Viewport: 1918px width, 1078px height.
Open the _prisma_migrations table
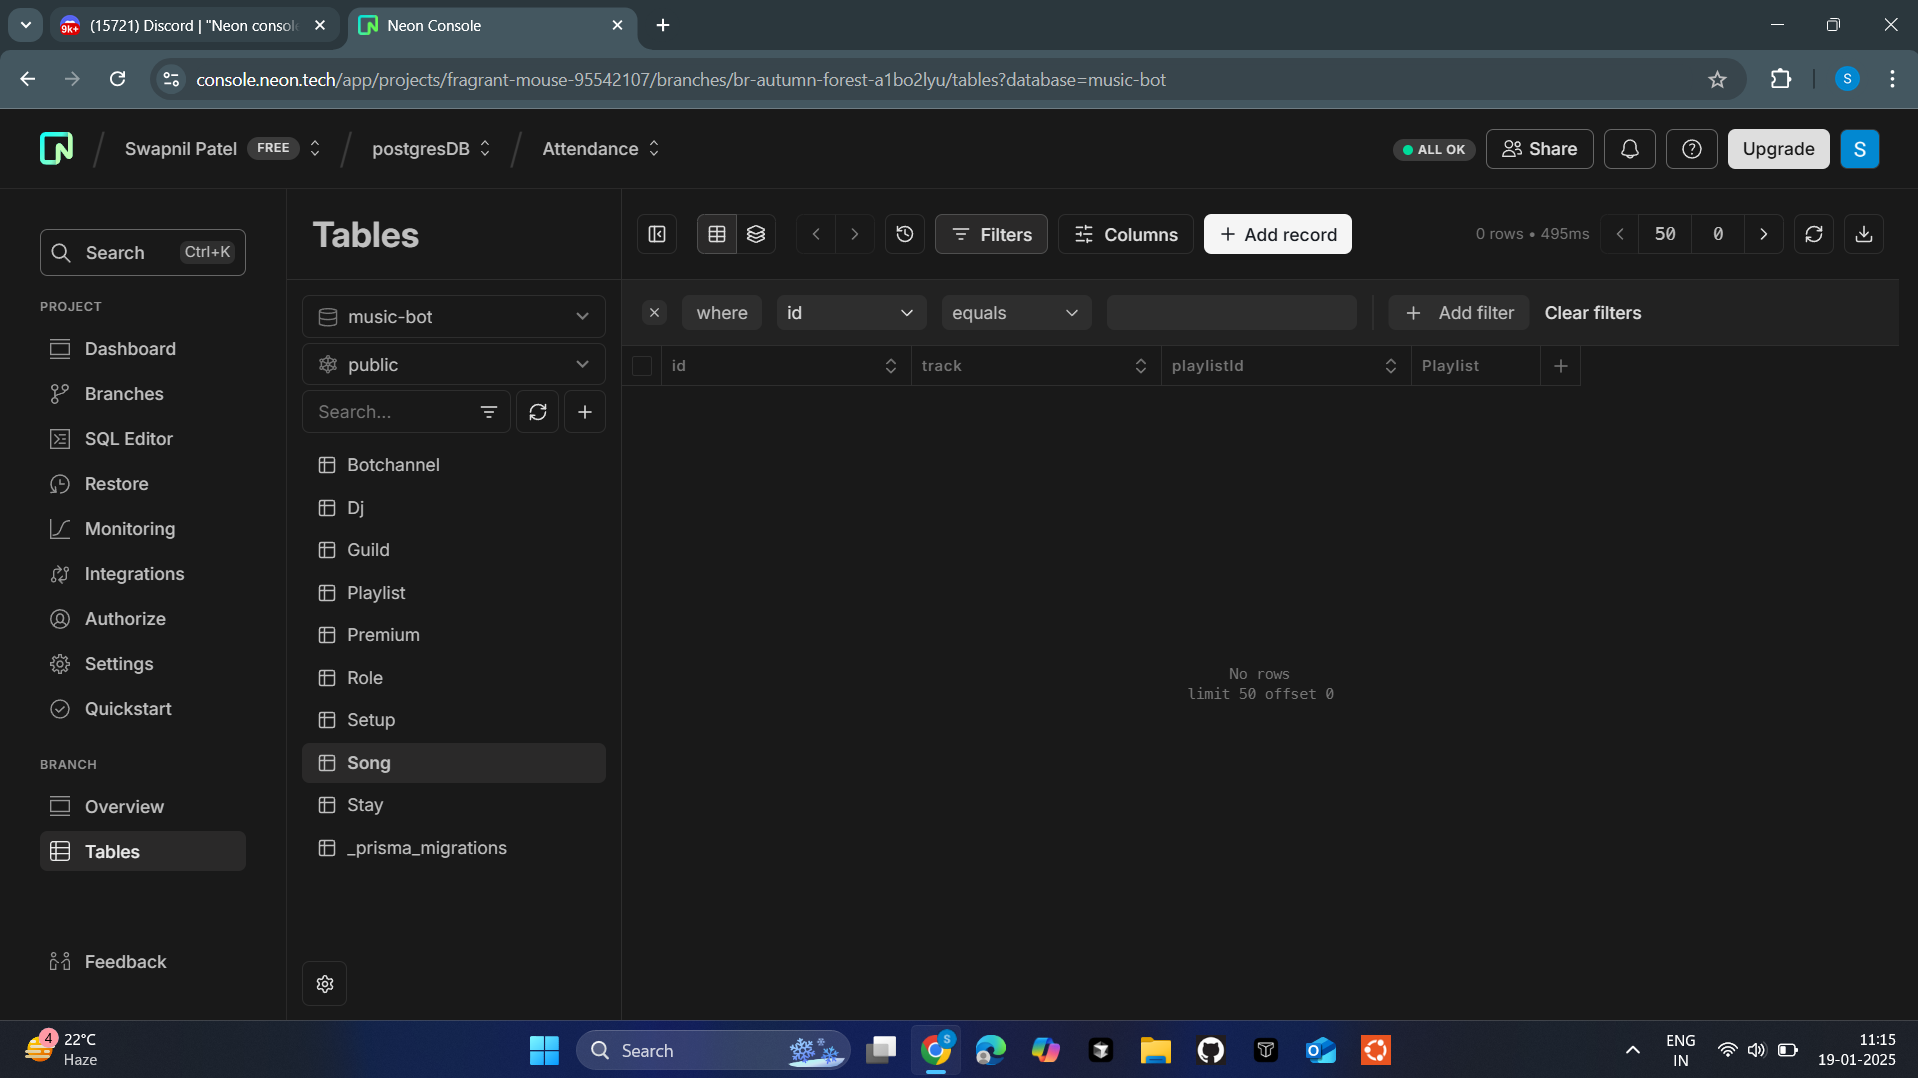(454, 848)
